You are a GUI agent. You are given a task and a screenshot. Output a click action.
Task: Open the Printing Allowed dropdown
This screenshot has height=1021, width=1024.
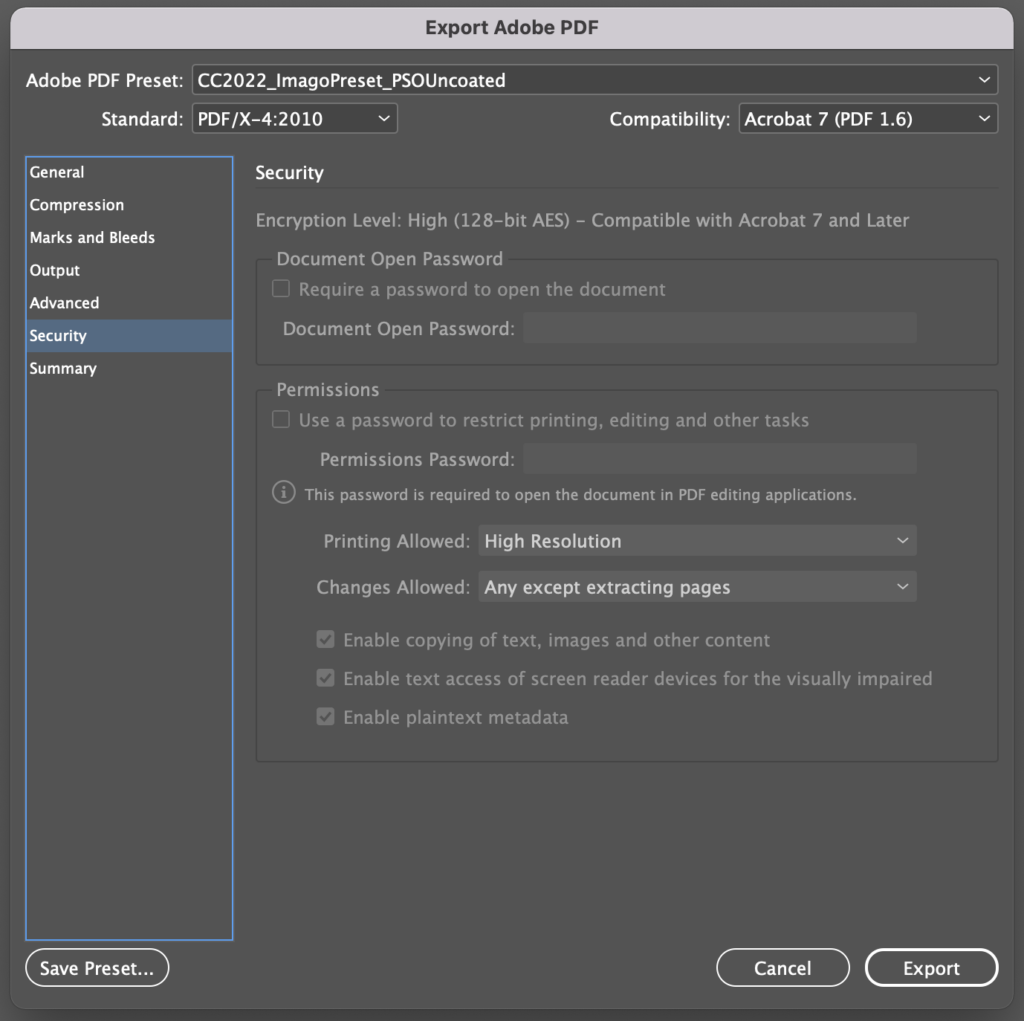[x=697, y=540]
